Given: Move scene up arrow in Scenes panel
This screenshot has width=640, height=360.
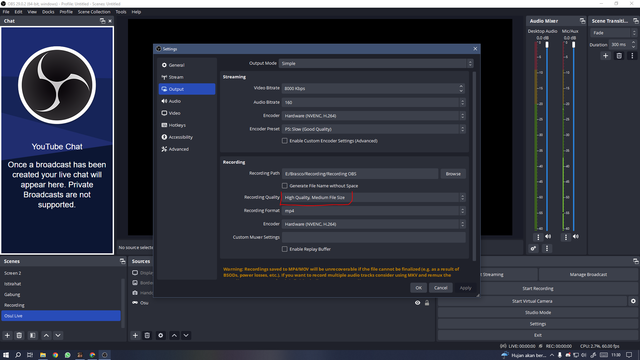Looking at the screenshot, I should (x=46, y=336).
